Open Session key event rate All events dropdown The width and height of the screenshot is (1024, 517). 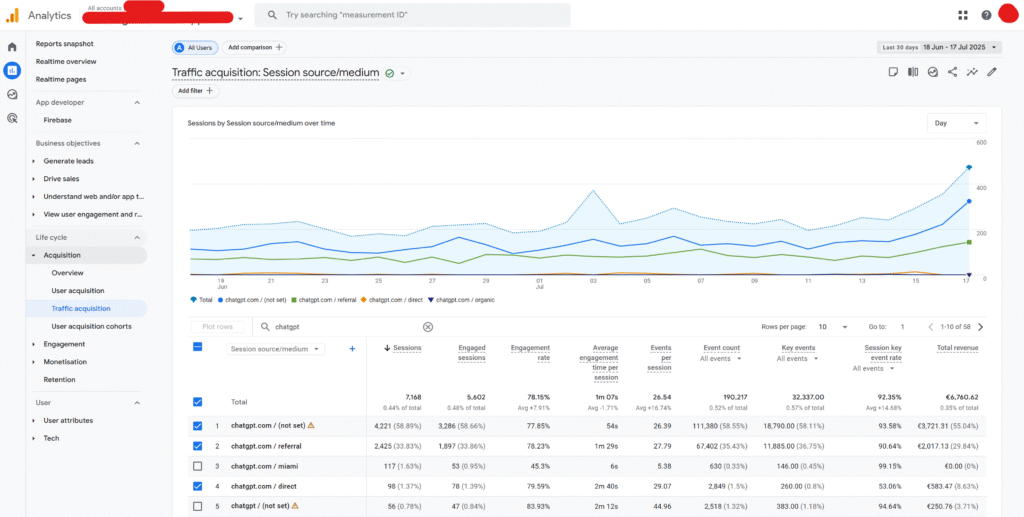874,369
